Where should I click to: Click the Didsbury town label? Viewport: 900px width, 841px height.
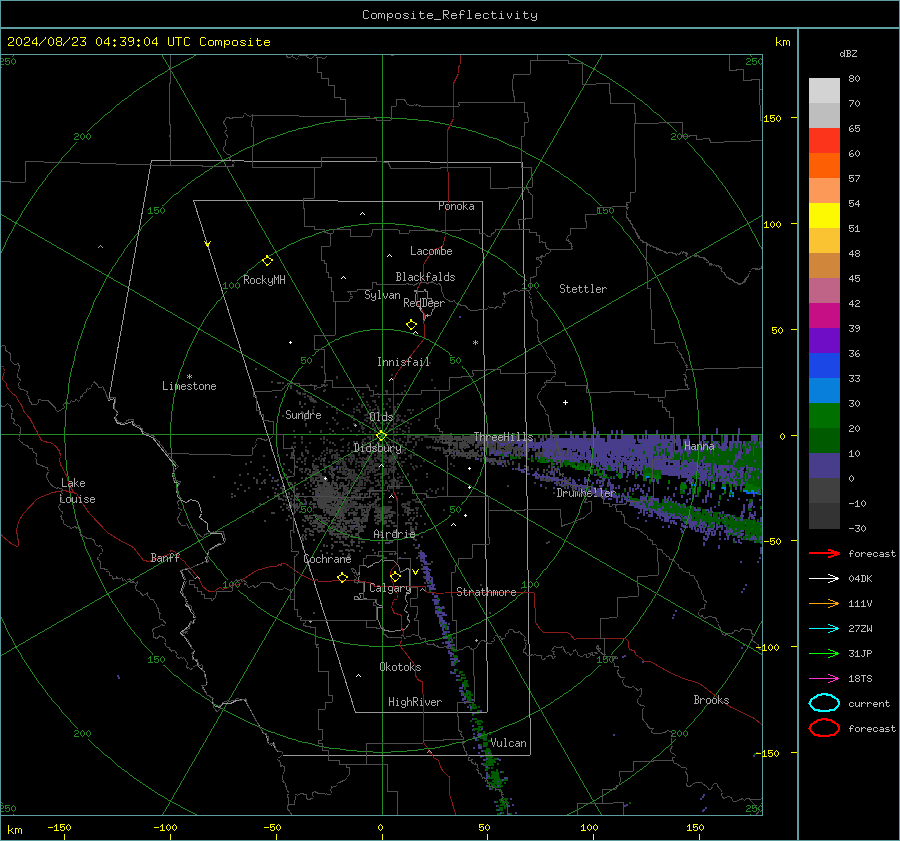377,448
